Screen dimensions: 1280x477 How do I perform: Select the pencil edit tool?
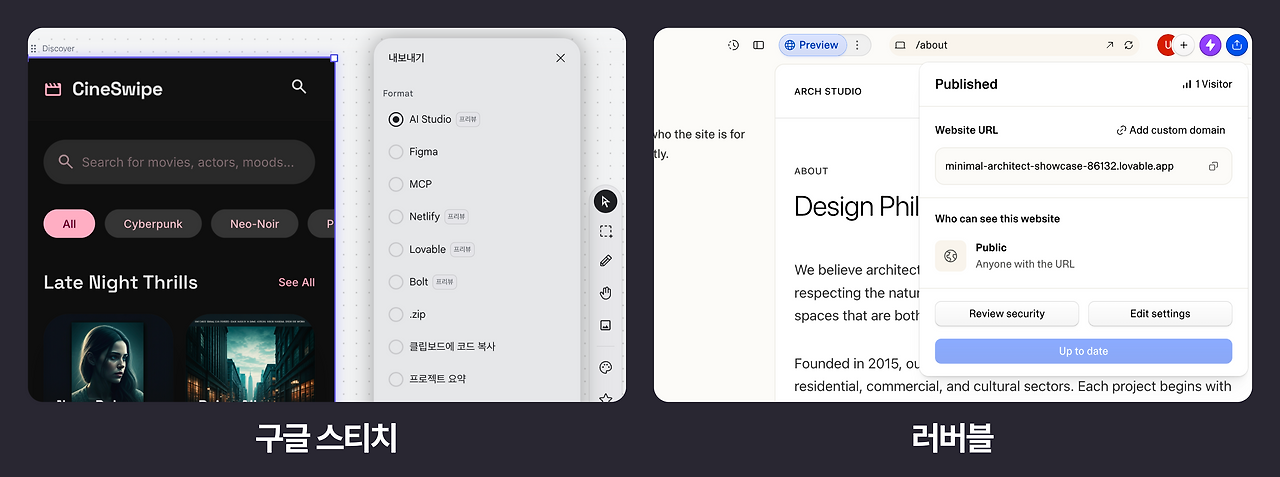[605, 261]
